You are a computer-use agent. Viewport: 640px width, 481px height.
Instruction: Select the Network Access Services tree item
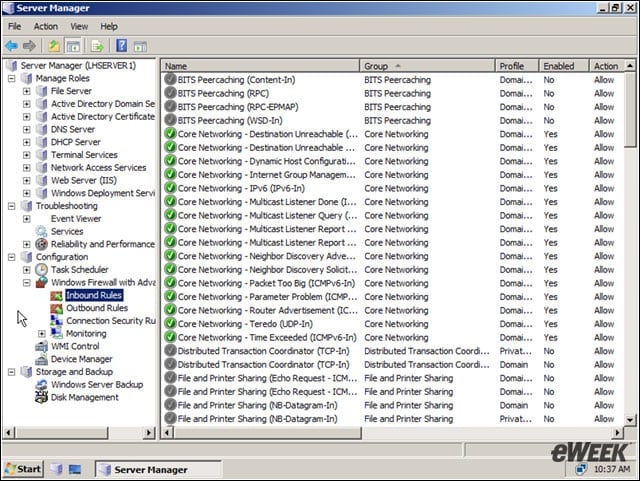coord(98,167)
